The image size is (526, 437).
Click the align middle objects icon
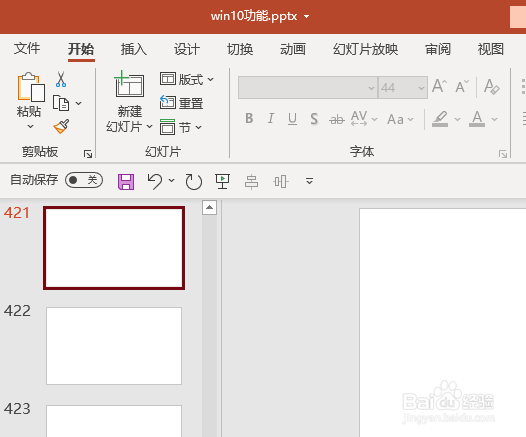pos(280,182)
